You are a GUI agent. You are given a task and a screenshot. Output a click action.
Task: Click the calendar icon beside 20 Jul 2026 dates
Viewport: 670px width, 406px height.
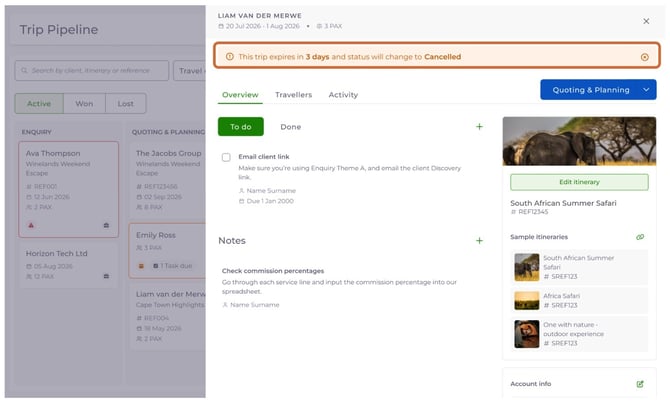(221, 26)
